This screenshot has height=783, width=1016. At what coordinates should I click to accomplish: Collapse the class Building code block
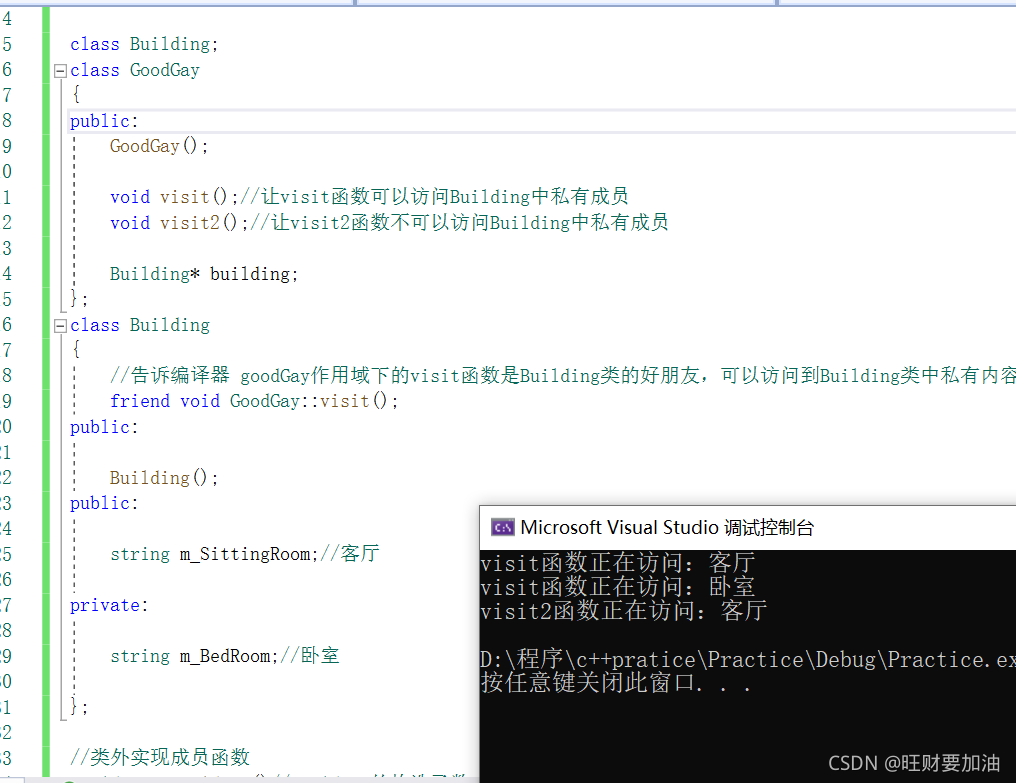coord(60,325)
